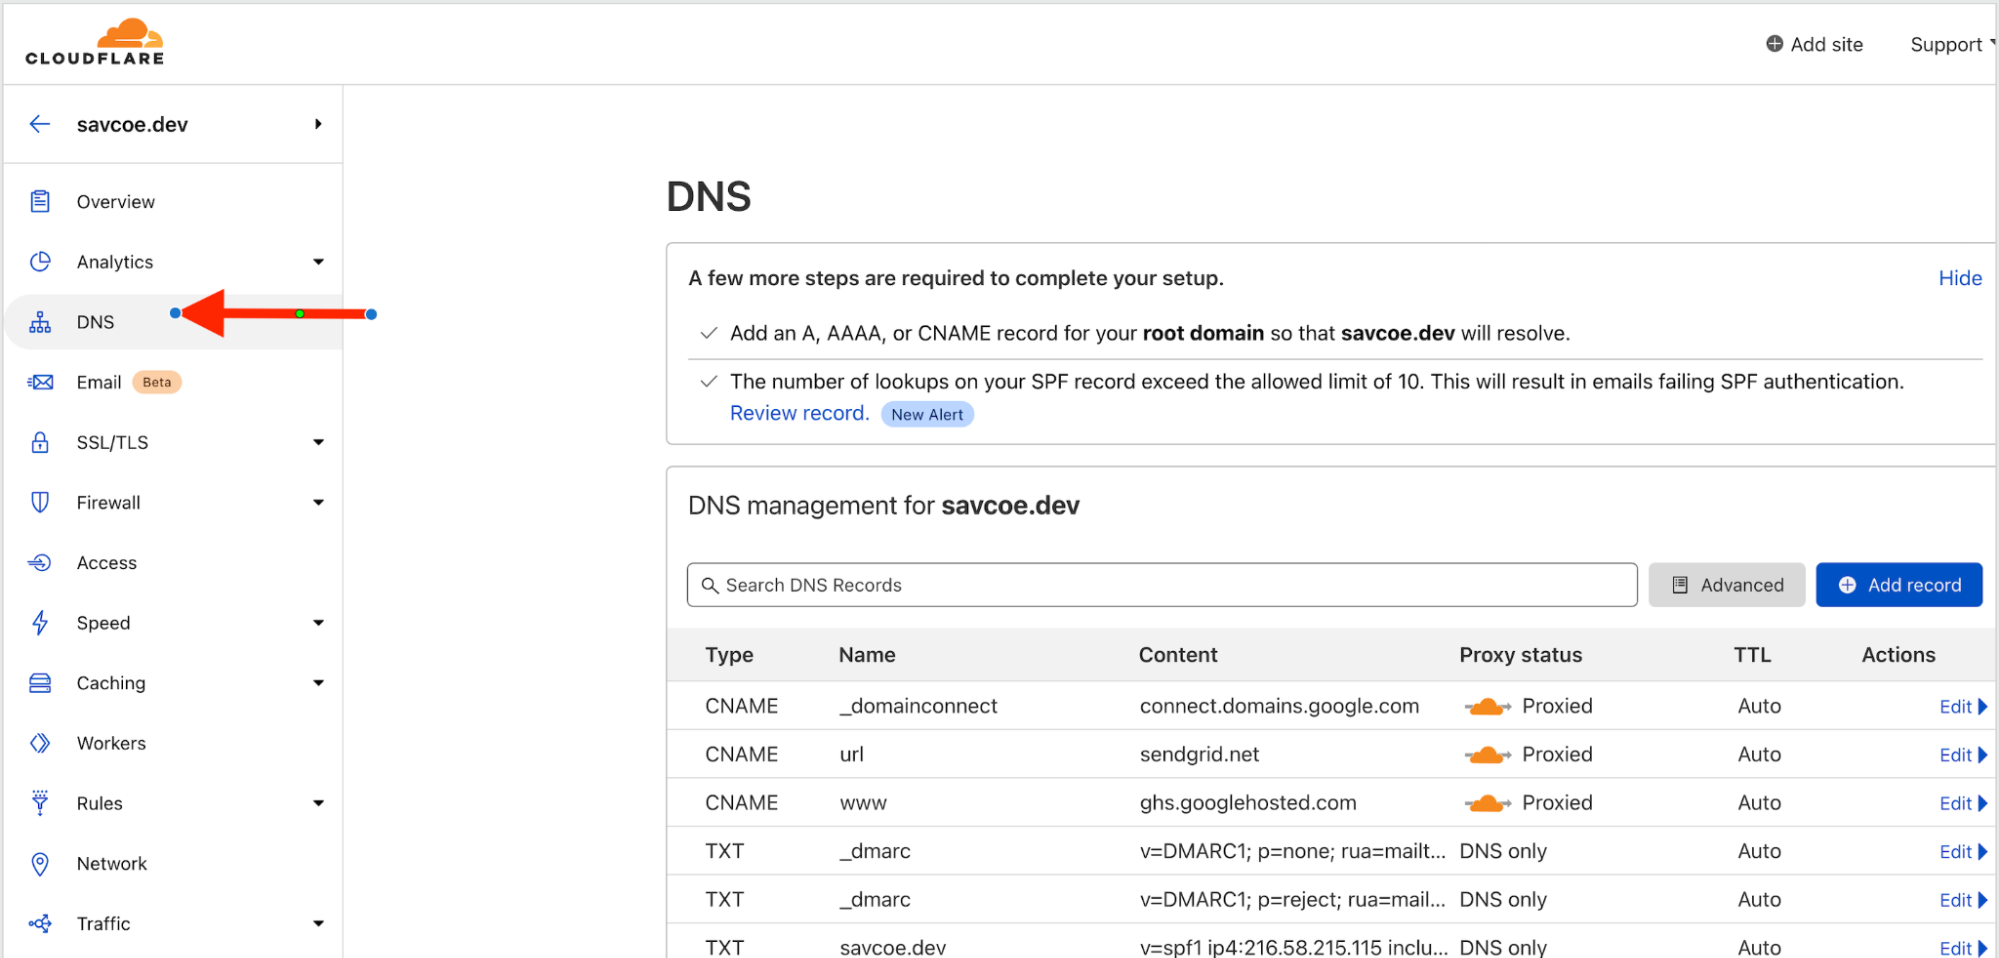The height and width of the screenshot is (958, 1999).
Task: Click the plus icon next to Add site
Action: click(x=1774, y=44)
